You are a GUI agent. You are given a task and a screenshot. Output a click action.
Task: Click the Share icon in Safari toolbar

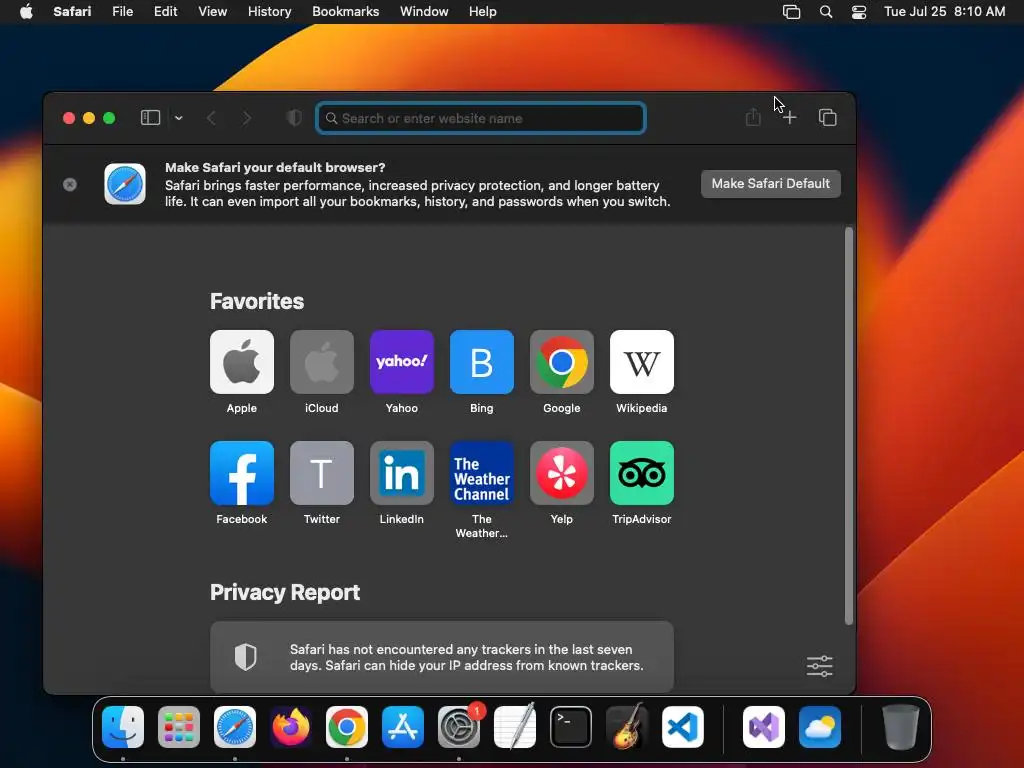pos(753,117)
